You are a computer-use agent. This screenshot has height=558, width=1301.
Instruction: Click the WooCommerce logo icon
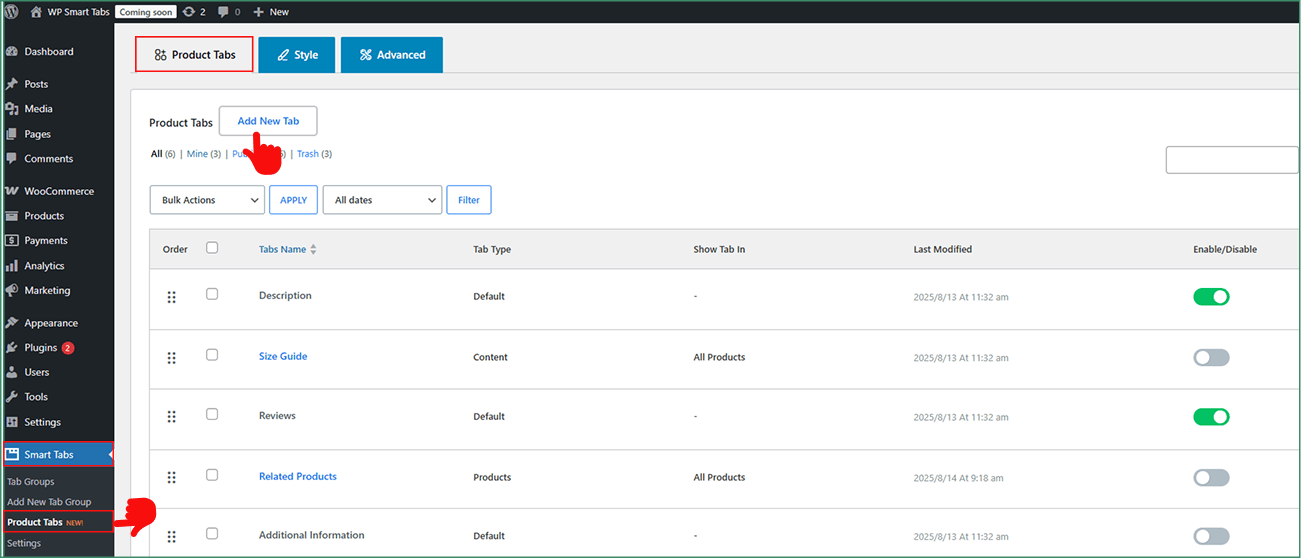point(12,191)
